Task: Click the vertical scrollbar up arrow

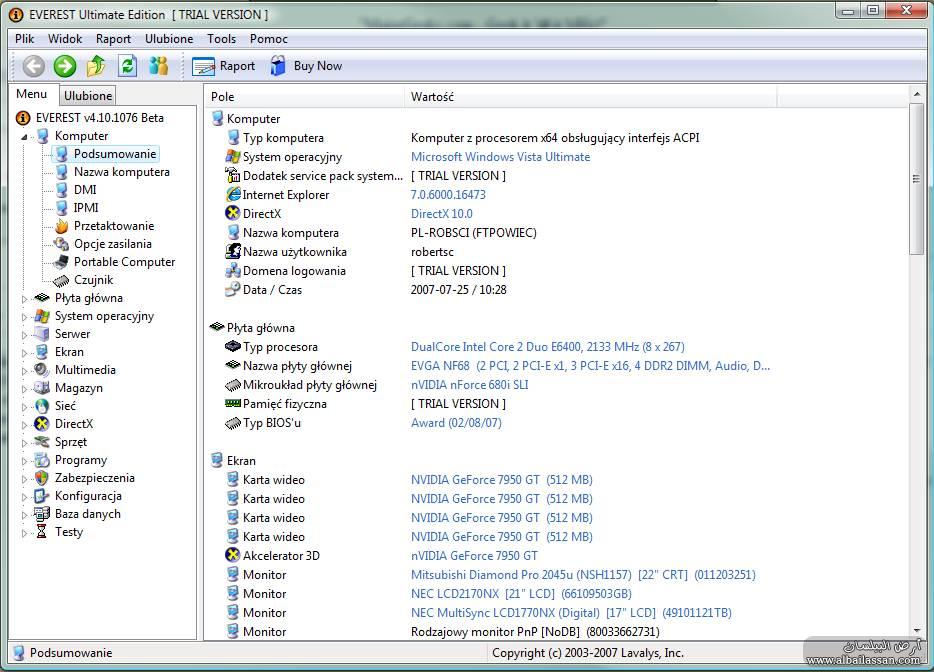Action: point(917,94)
